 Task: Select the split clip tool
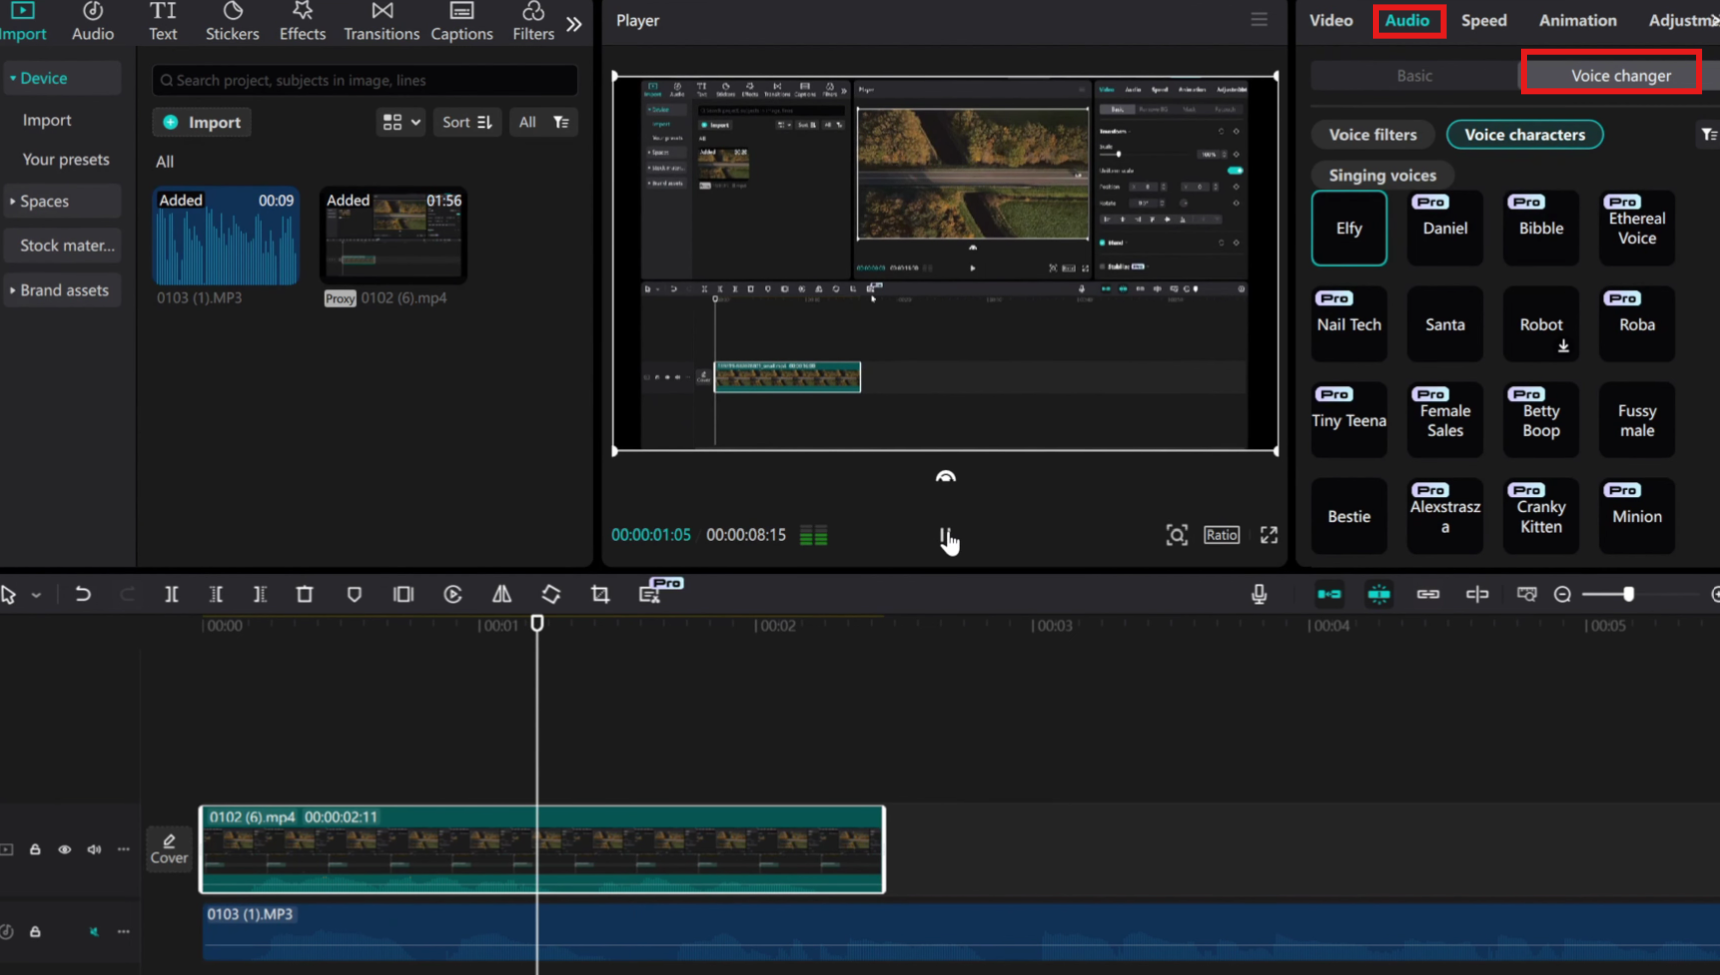(x=171, y=594)
